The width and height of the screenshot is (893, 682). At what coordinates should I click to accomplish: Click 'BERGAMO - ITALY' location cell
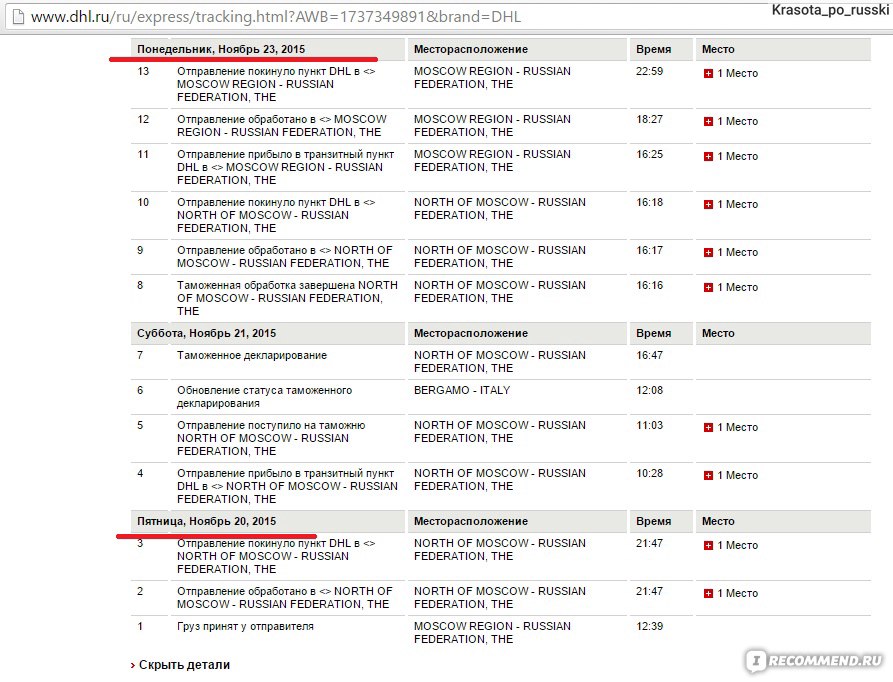462,391
